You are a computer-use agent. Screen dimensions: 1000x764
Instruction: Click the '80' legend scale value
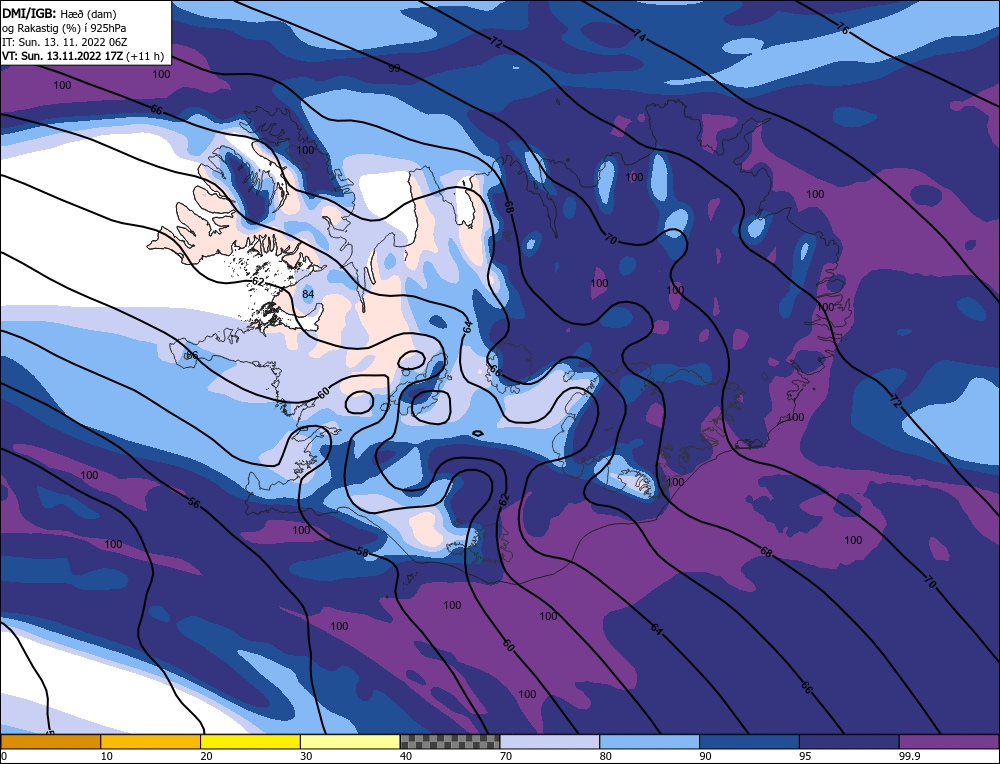[606, 756]
